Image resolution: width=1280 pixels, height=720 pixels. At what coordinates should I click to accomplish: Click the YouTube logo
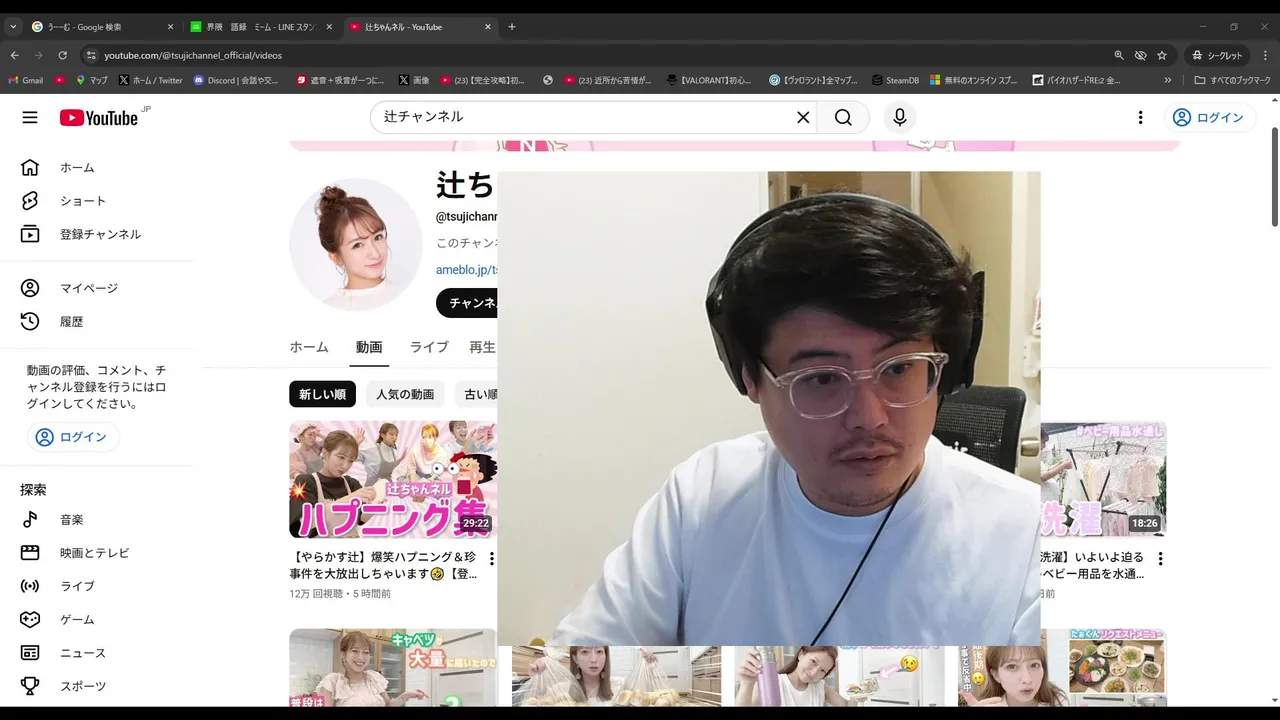[99, 118]
